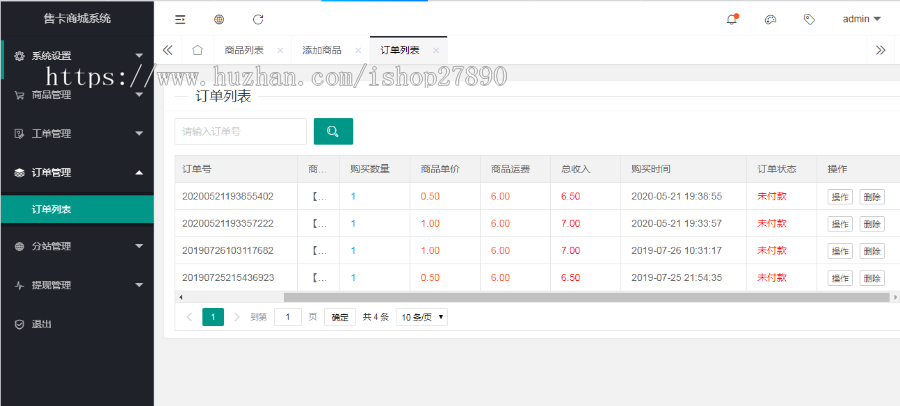Viewport: 900px width, 406px height.
Task: Expand 提现管理 sidebar menu
Action: 77,285
